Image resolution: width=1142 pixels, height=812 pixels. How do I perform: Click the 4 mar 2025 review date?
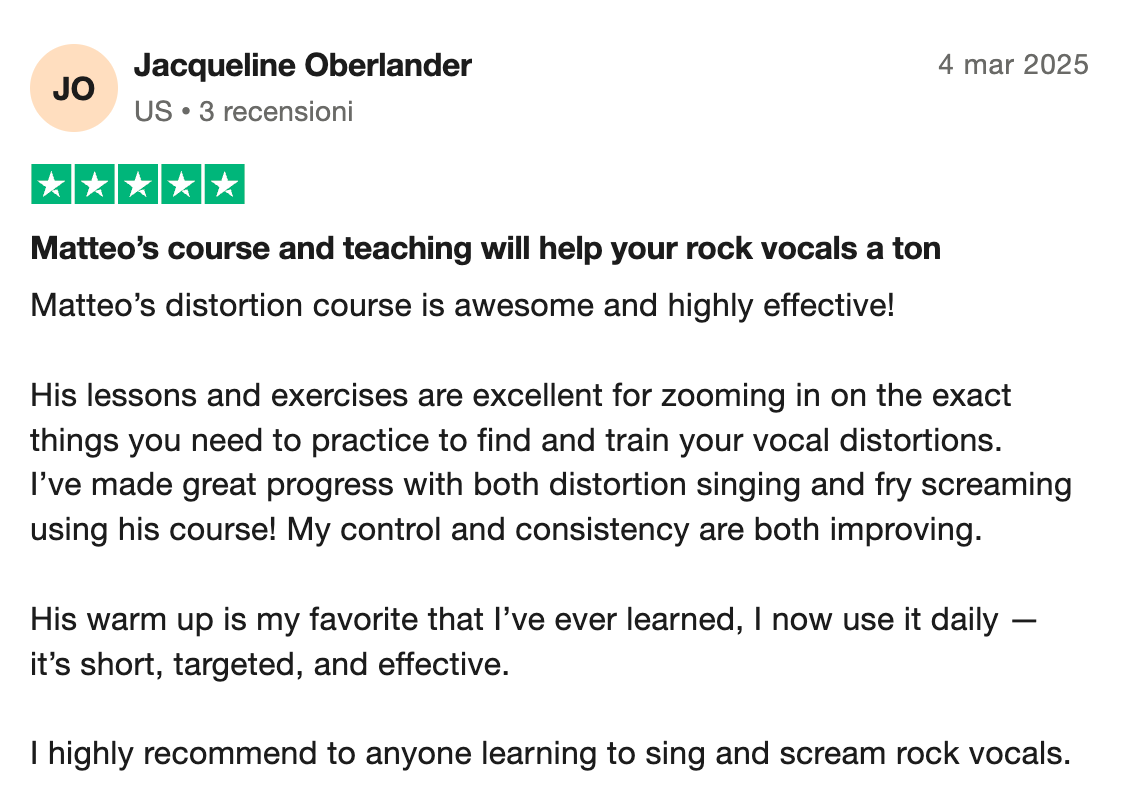click(1013, 65)
